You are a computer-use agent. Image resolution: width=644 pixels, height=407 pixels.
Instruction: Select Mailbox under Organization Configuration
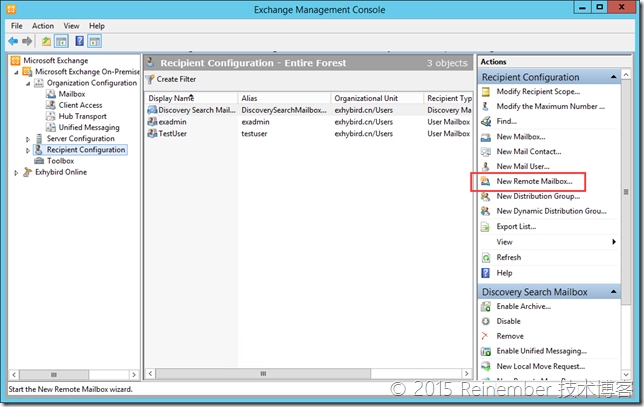point(72,94)
